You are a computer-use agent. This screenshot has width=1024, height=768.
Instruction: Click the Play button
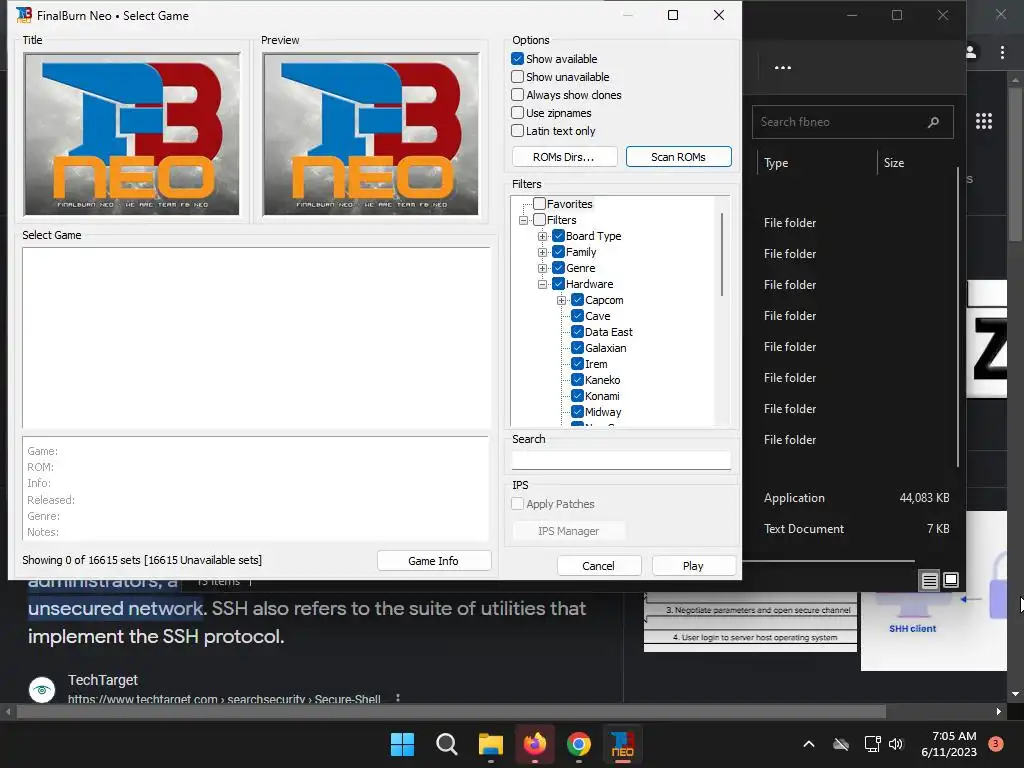(x=694, y=566)
